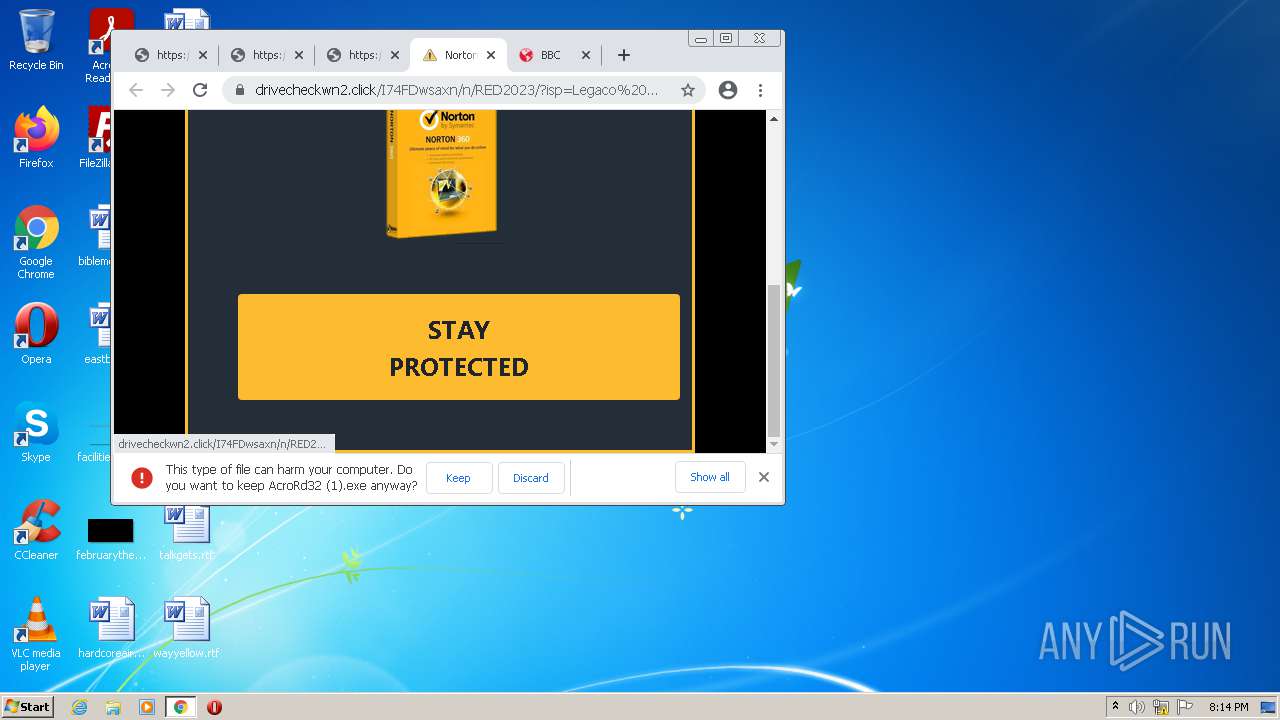1280x720 pixels.
Task: Open the Recycle Bin desktop icon
Action: tap(36, 40)
